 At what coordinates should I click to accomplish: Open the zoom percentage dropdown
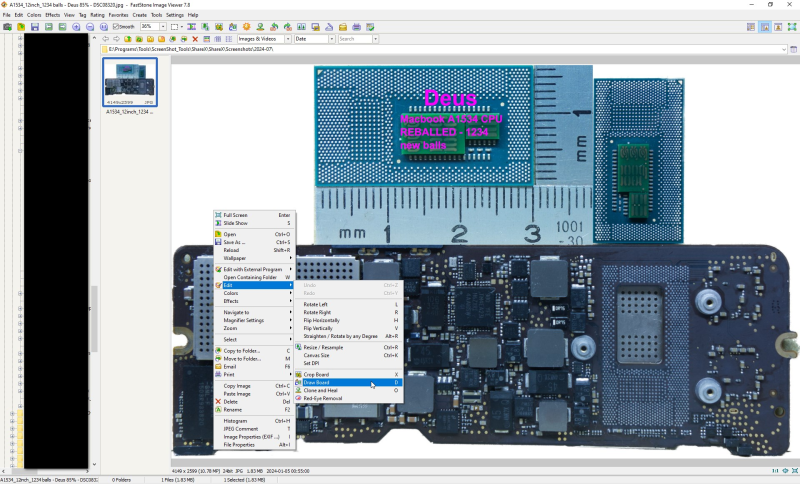point(163,26)
